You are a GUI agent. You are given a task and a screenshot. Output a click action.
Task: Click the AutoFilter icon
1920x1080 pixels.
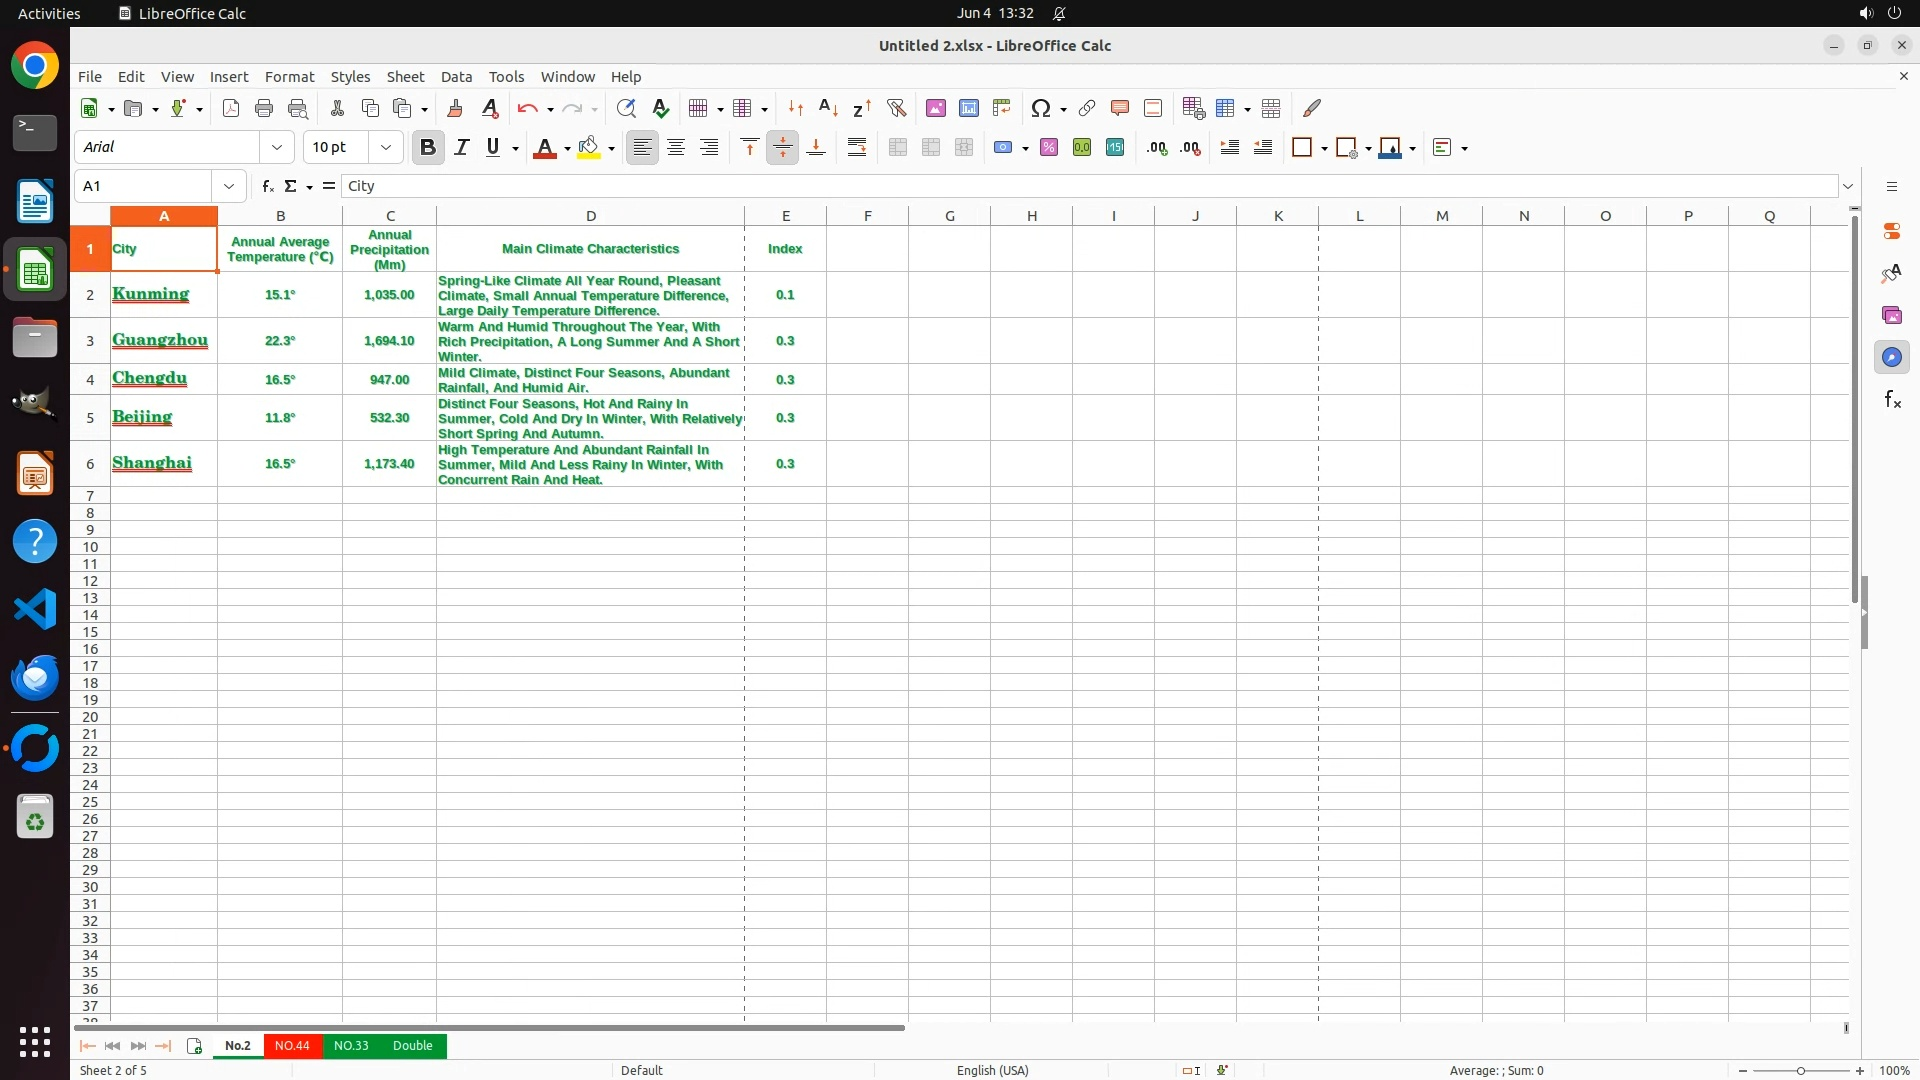click(896, 108)
